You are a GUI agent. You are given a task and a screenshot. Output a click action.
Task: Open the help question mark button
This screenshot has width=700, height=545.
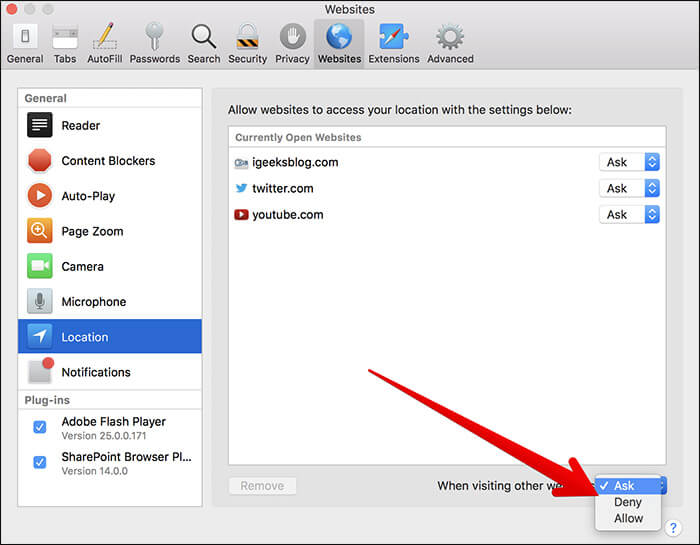coord(673,528)
